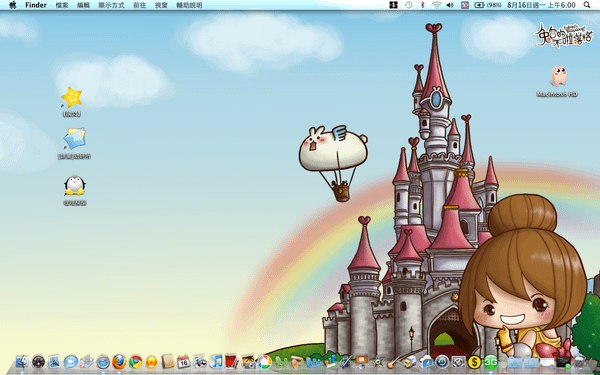The width and height of the screenshot is (600, 375).
Task: Open the Image Capture camera icon
Action: [x=248, y=361]
